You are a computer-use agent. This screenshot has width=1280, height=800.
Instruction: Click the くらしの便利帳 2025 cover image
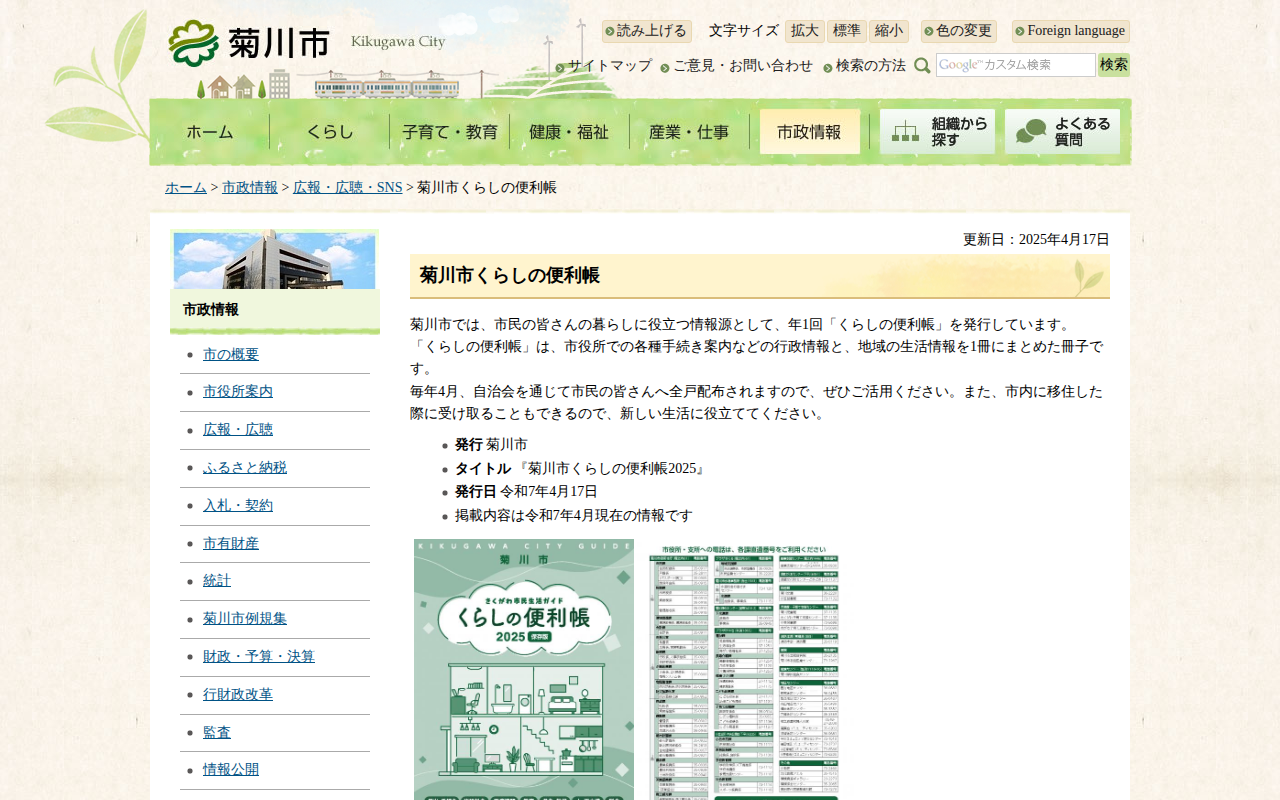524,669
